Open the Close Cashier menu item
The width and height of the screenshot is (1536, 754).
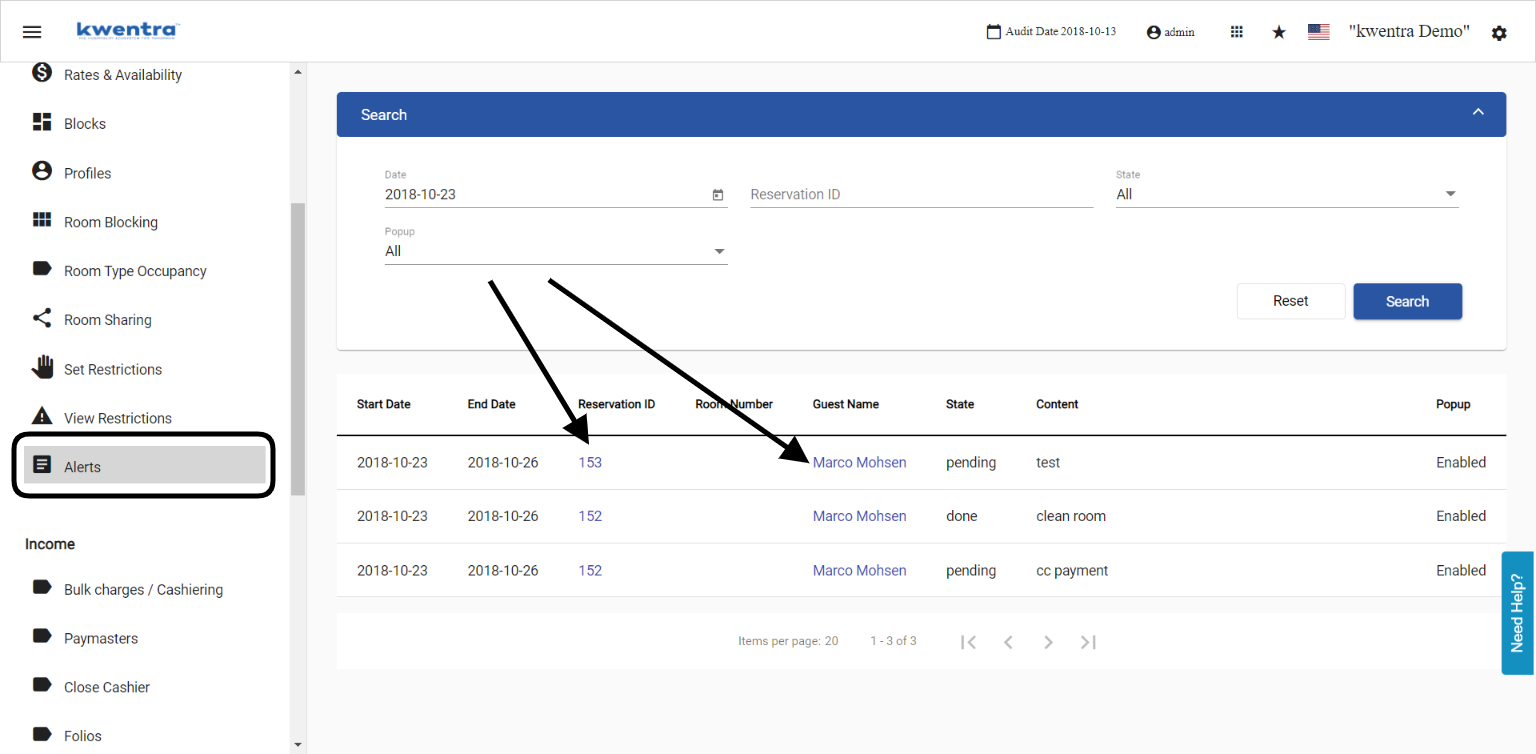point(107,687)
